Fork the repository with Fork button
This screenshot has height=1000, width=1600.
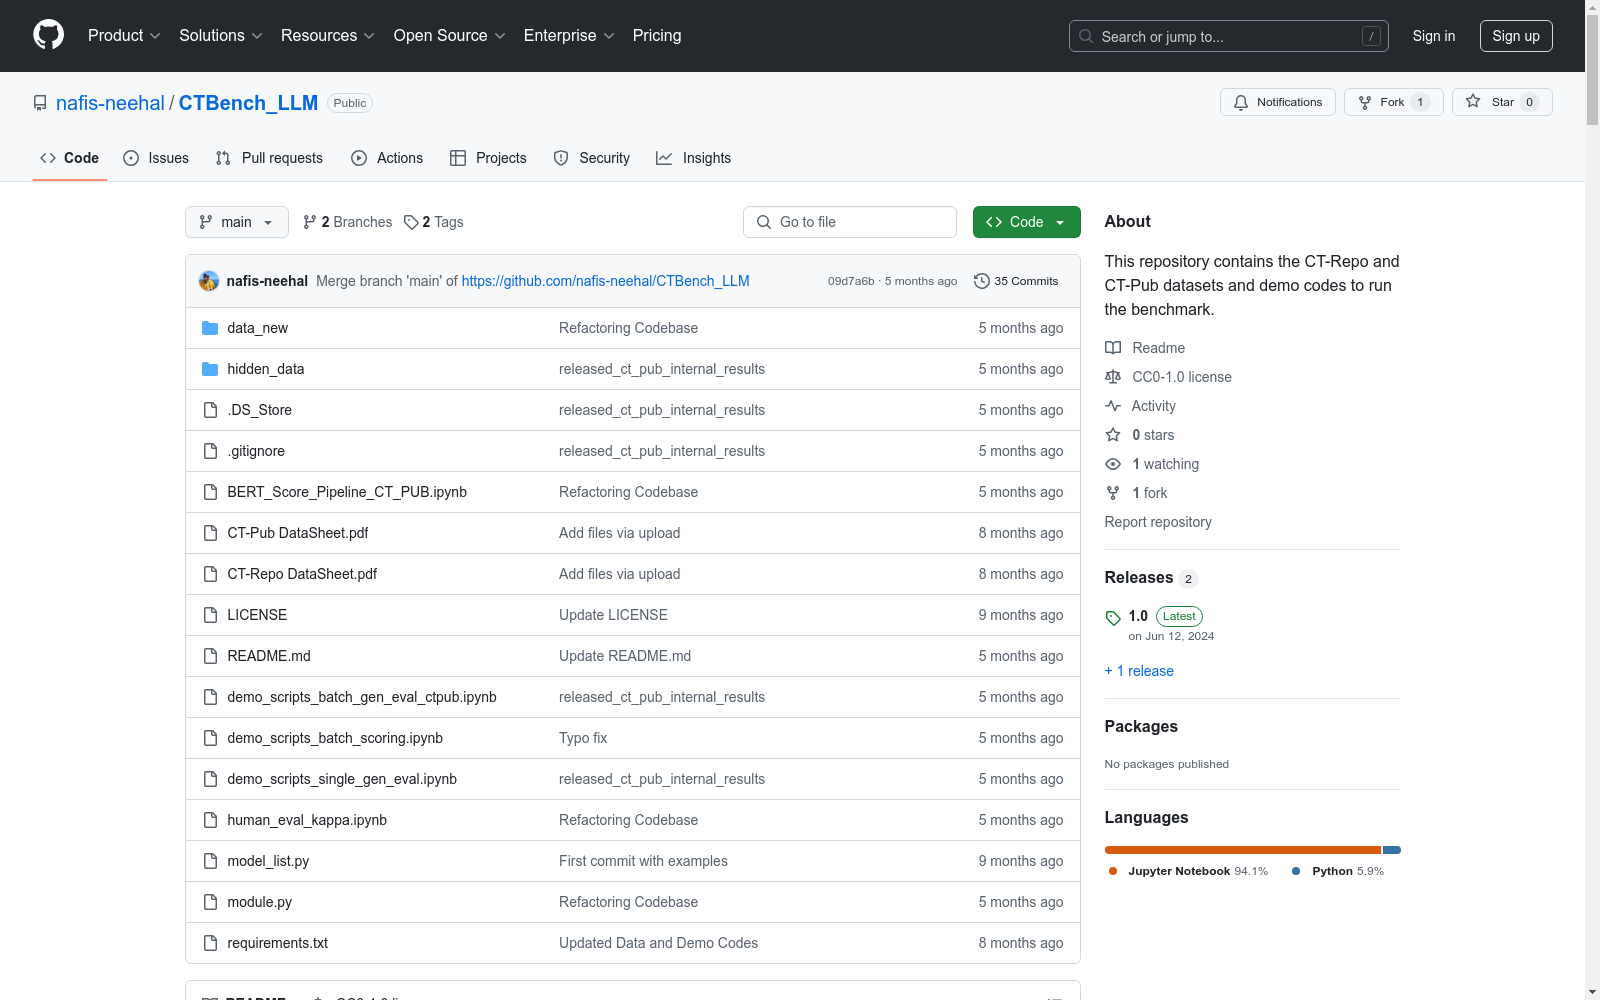(1393, 102)
